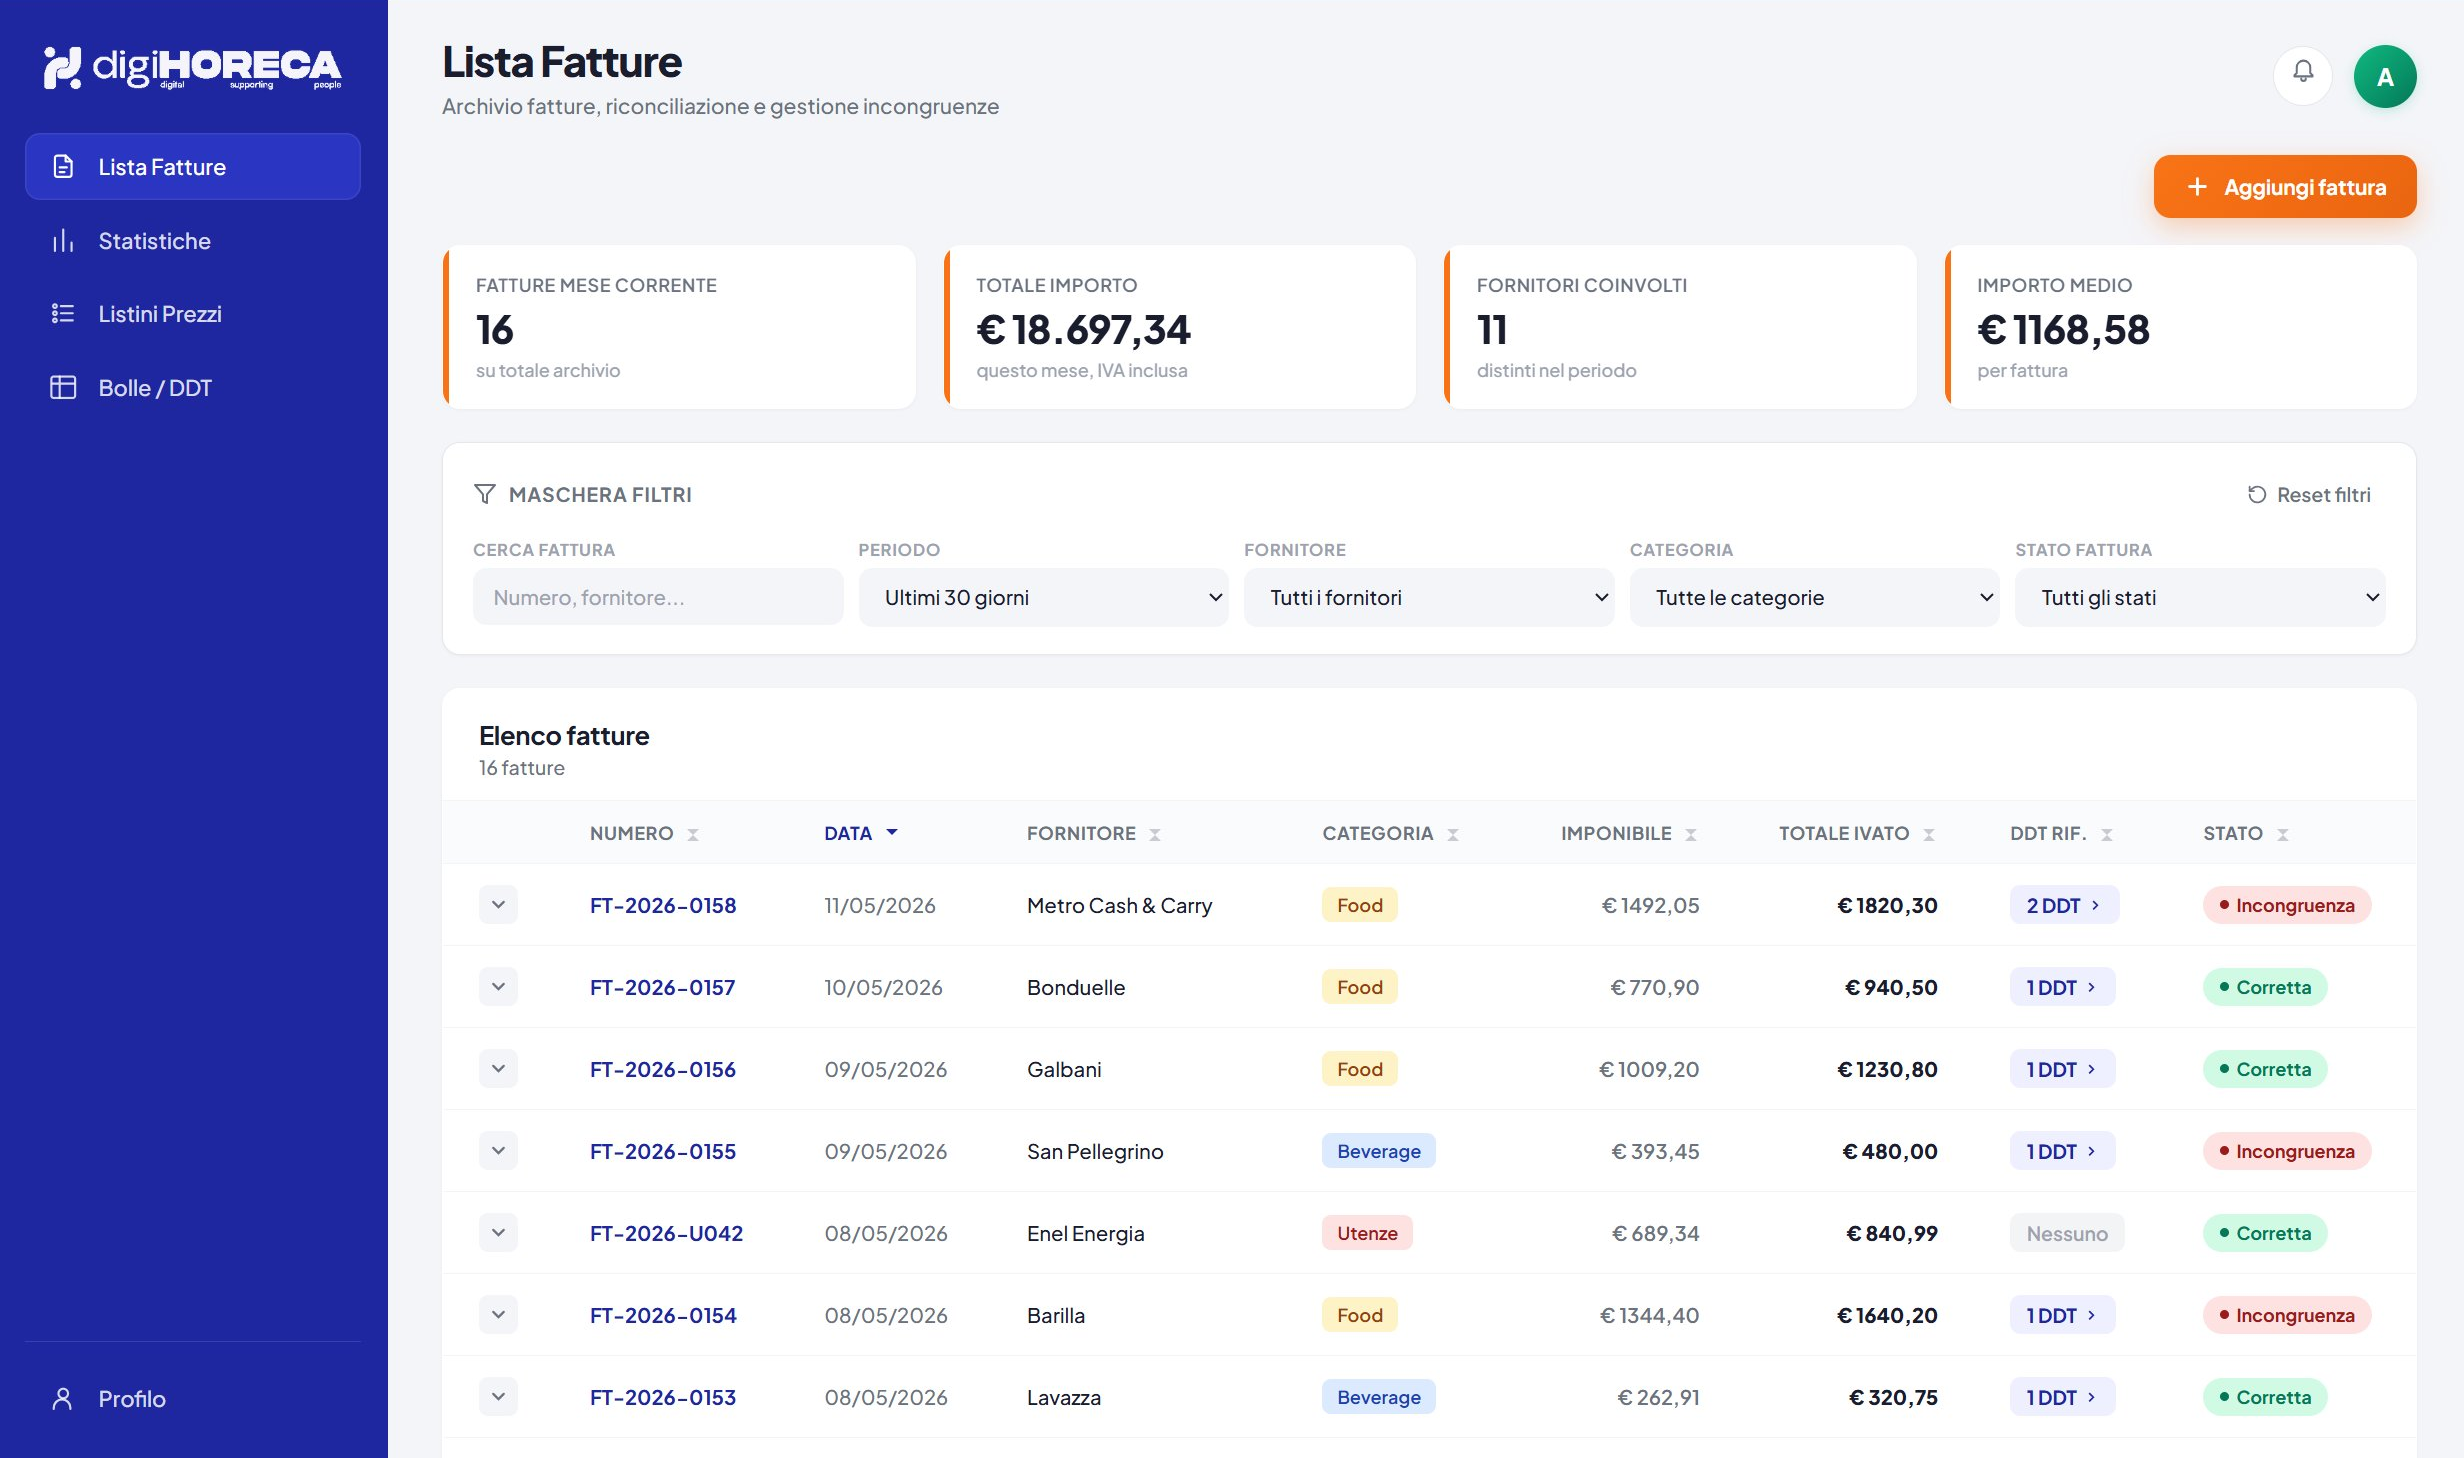Click the Bolle / DDT table icon

pyautogui.click(x=63, y=388)
